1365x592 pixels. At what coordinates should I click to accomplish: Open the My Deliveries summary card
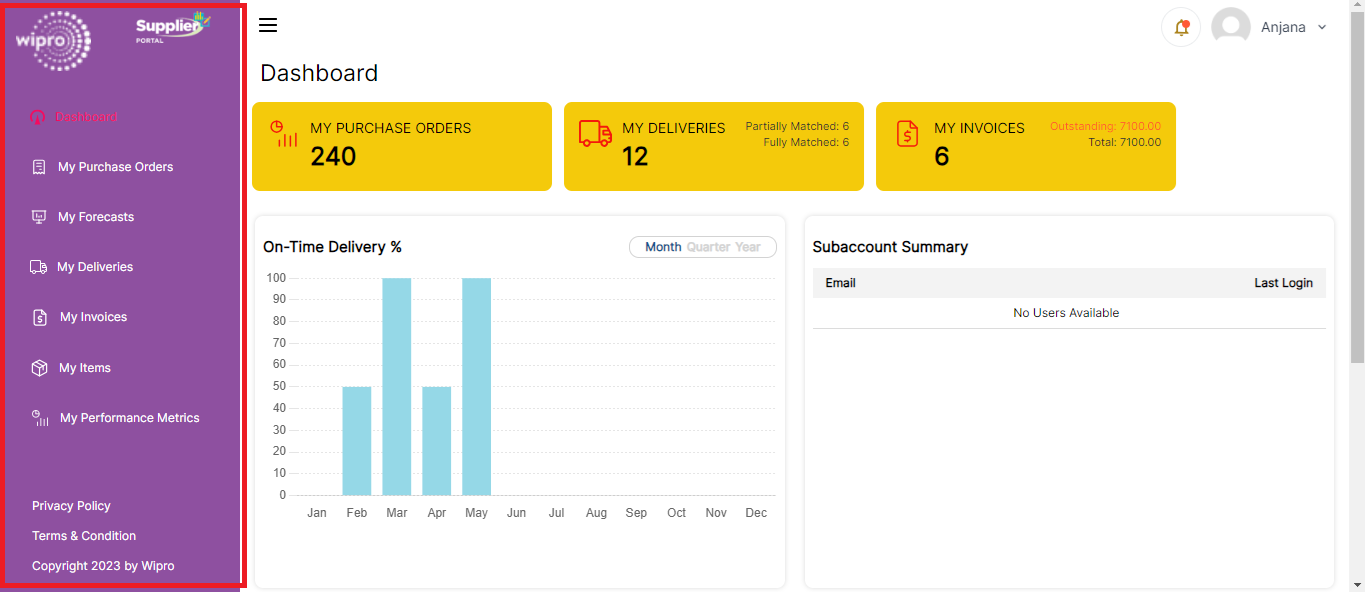[x=713, y=146]
